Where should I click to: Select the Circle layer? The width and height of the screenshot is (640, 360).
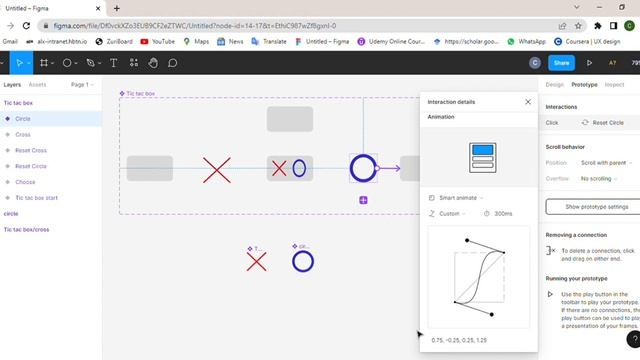(51, 118)
